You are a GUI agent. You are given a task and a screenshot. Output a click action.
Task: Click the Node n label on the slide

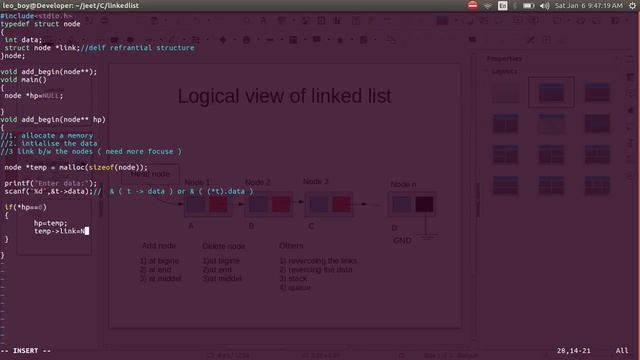point(403,184)
